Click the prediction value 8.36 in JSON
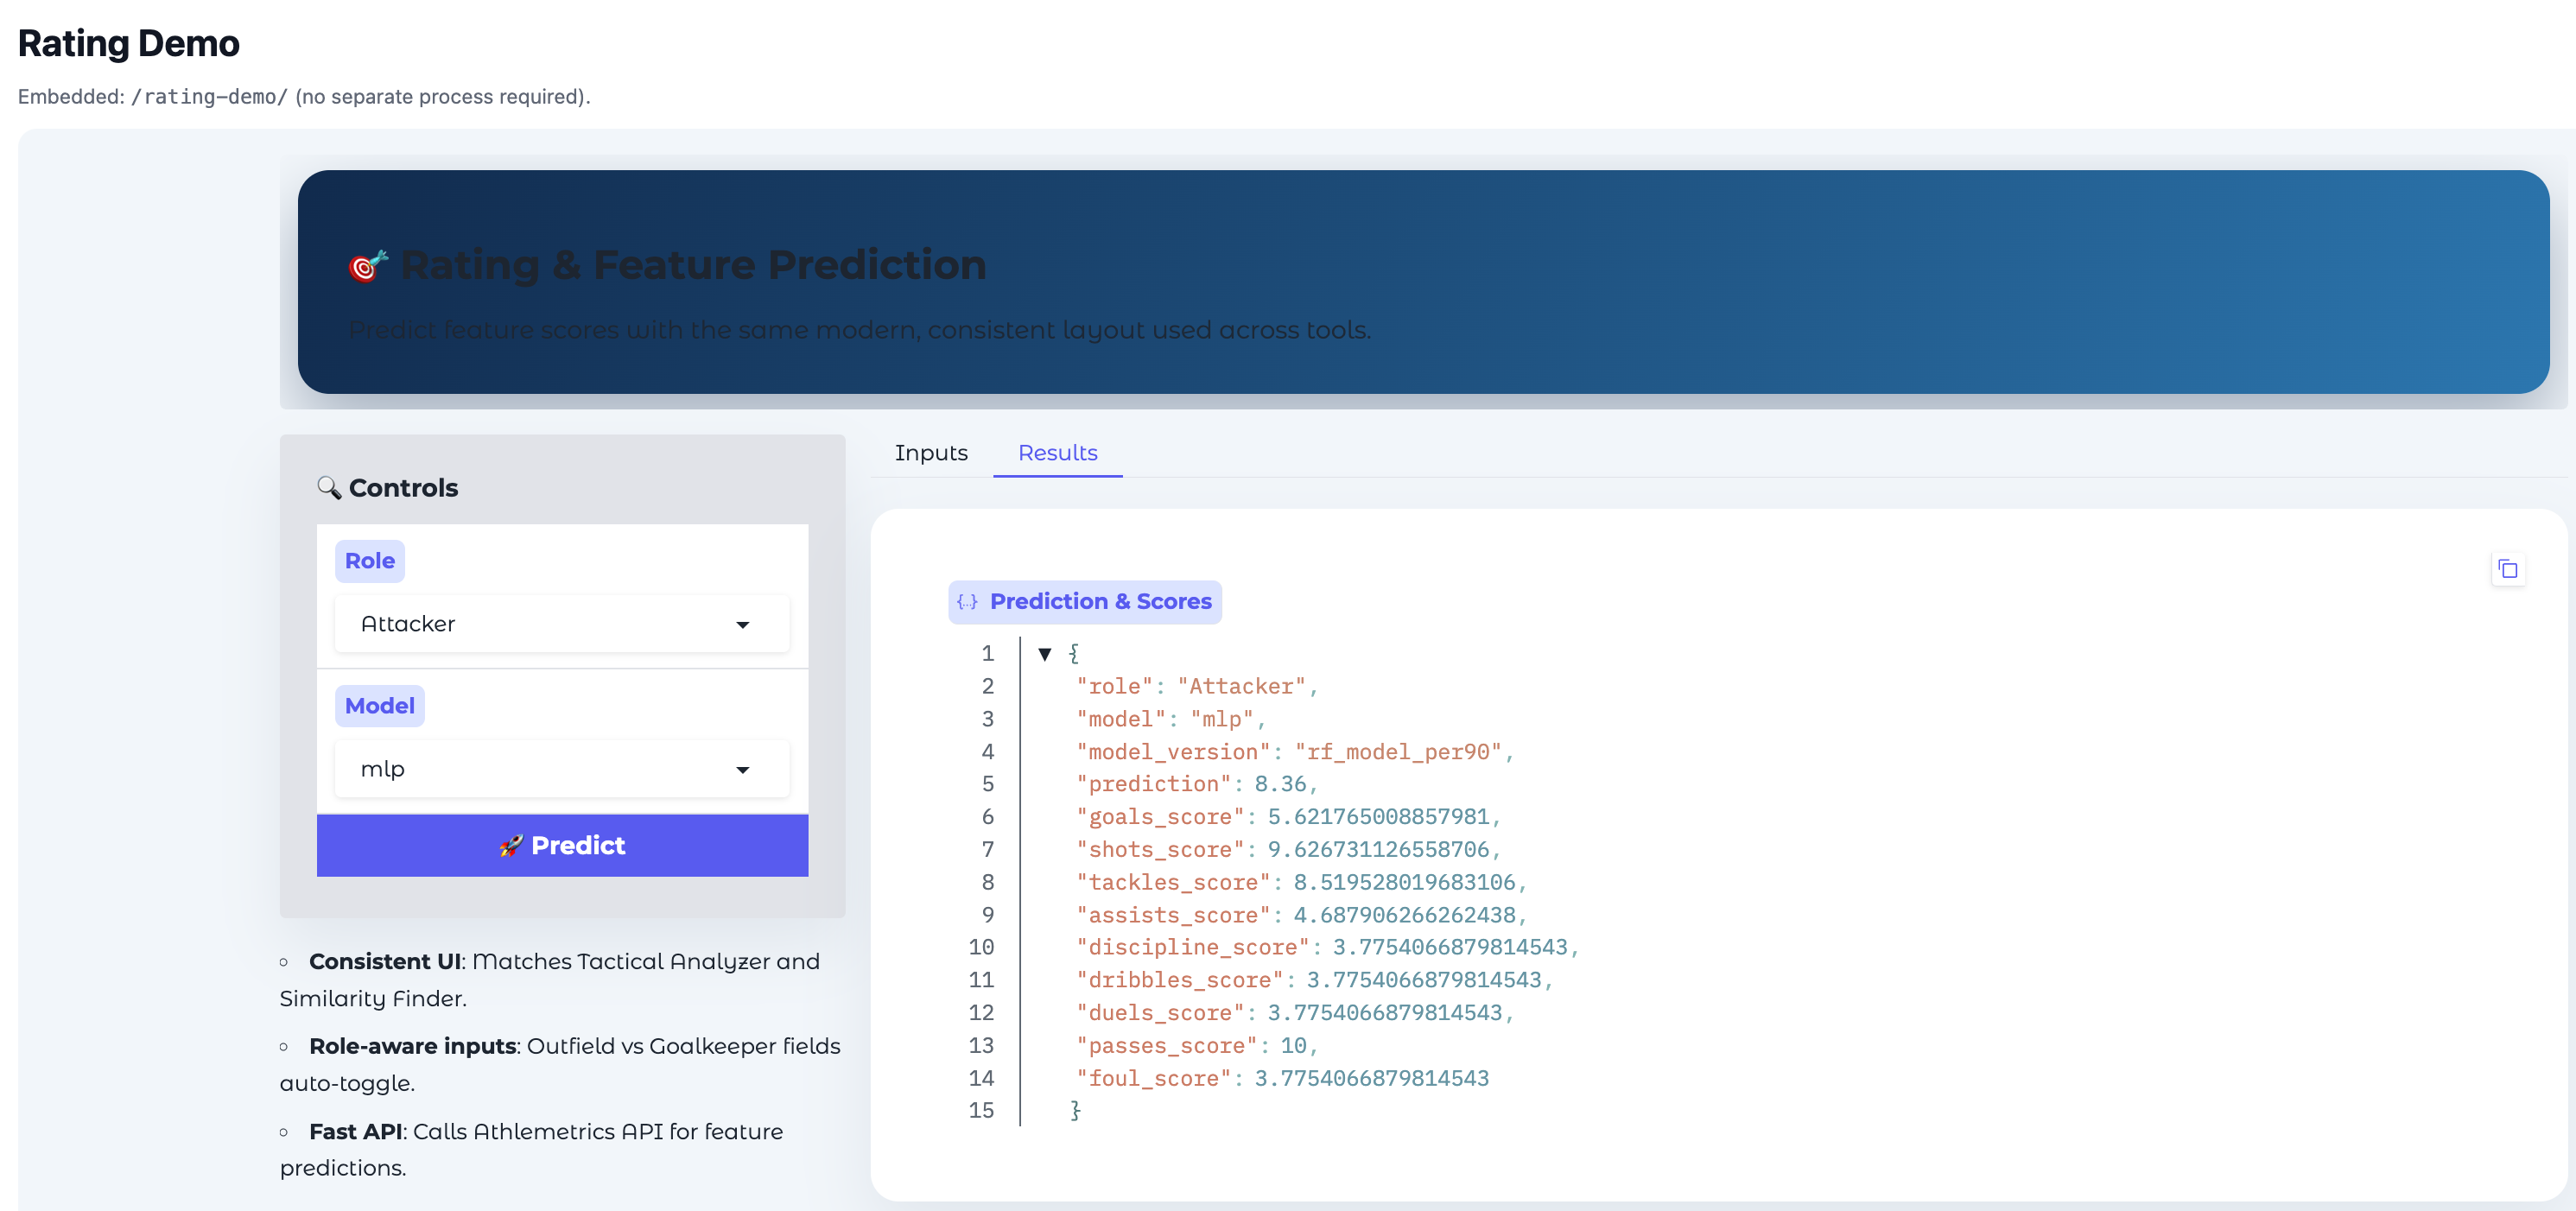The width and height of the screenshot is (2576, 1211). click(x=1280, y=784)
